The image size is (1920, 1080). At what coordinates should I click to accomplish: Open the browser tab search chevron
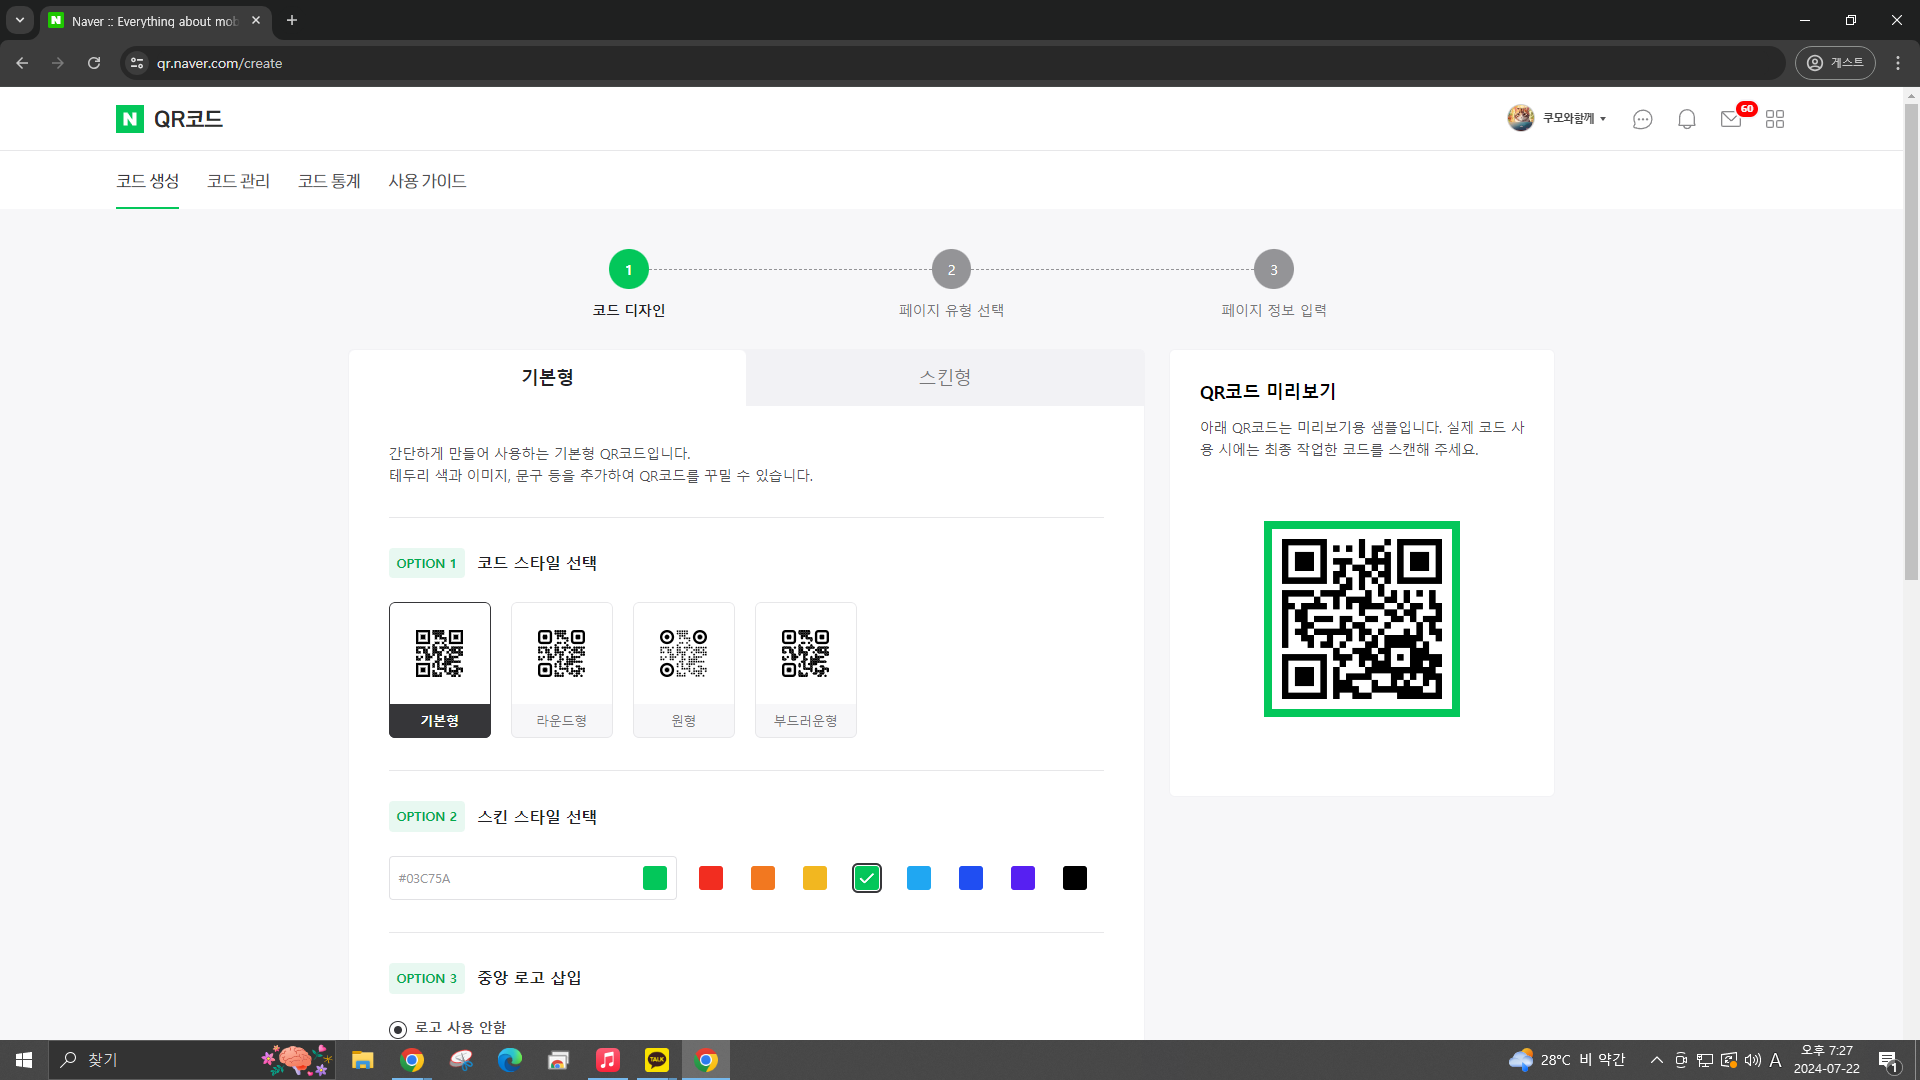point(19,20)
